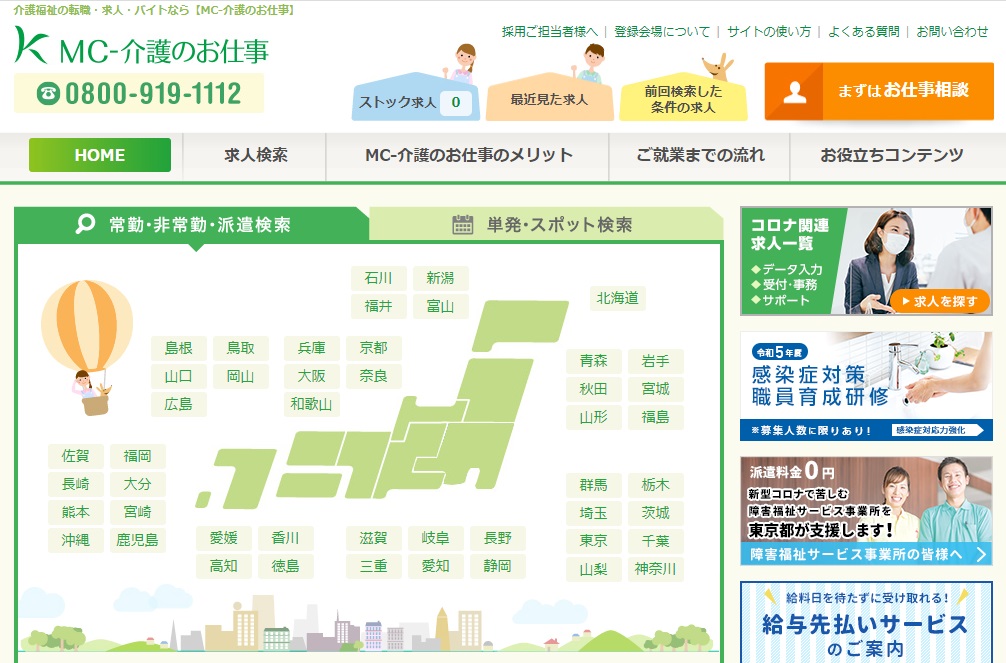The image size is (1006, 663).
Task: Choose 新潟 prefecture
Action: click(x=441, y=278)
